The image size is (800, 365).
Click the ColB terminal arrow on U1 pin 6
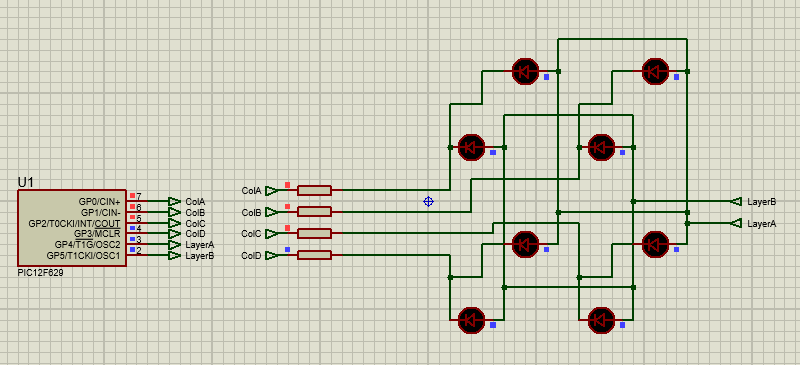[x=174, y=212]
